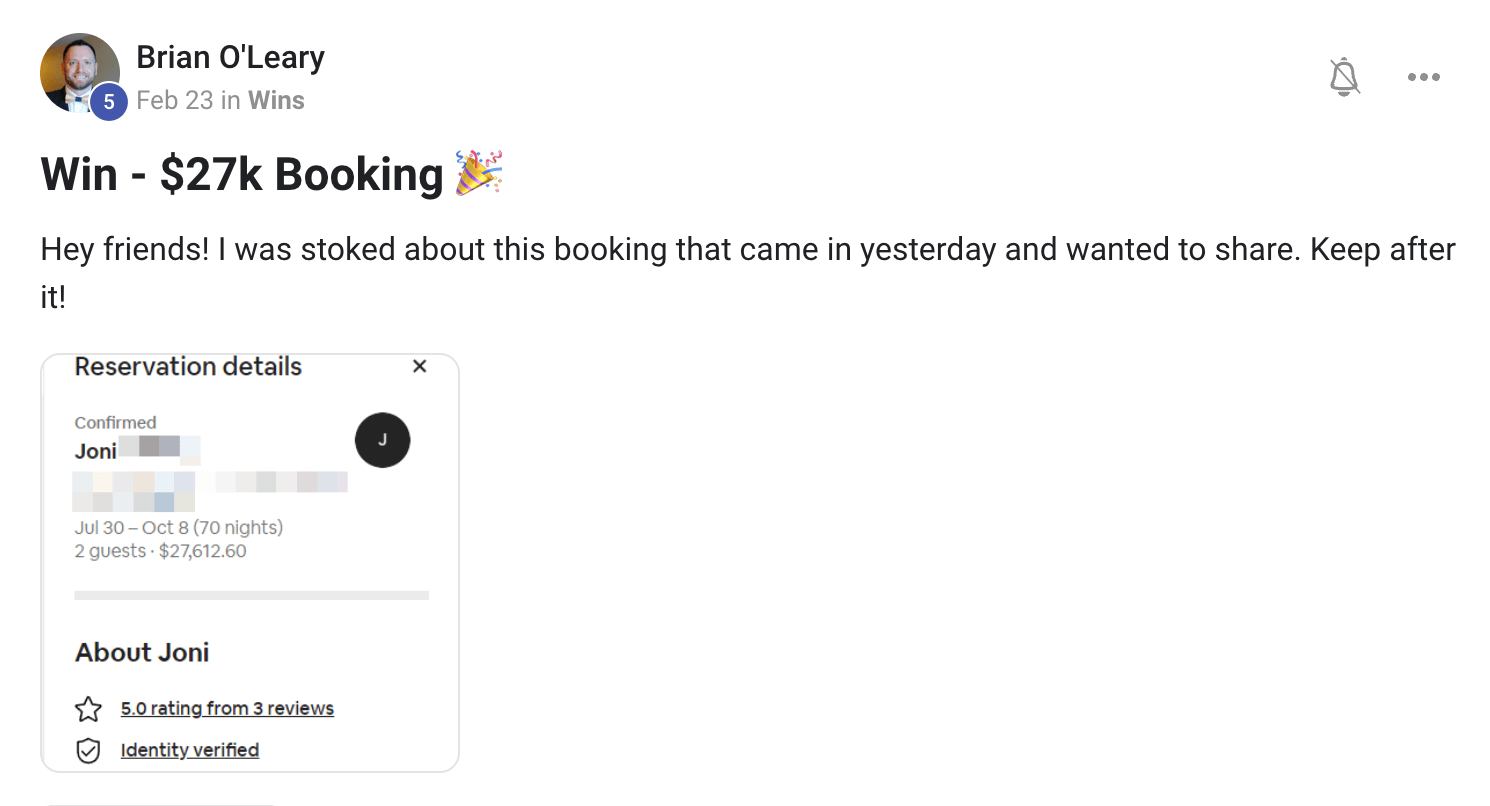Click the Jul 30 – Oct 8 dates line
The image size is (1490, 806).
click(x=178, y=528)
